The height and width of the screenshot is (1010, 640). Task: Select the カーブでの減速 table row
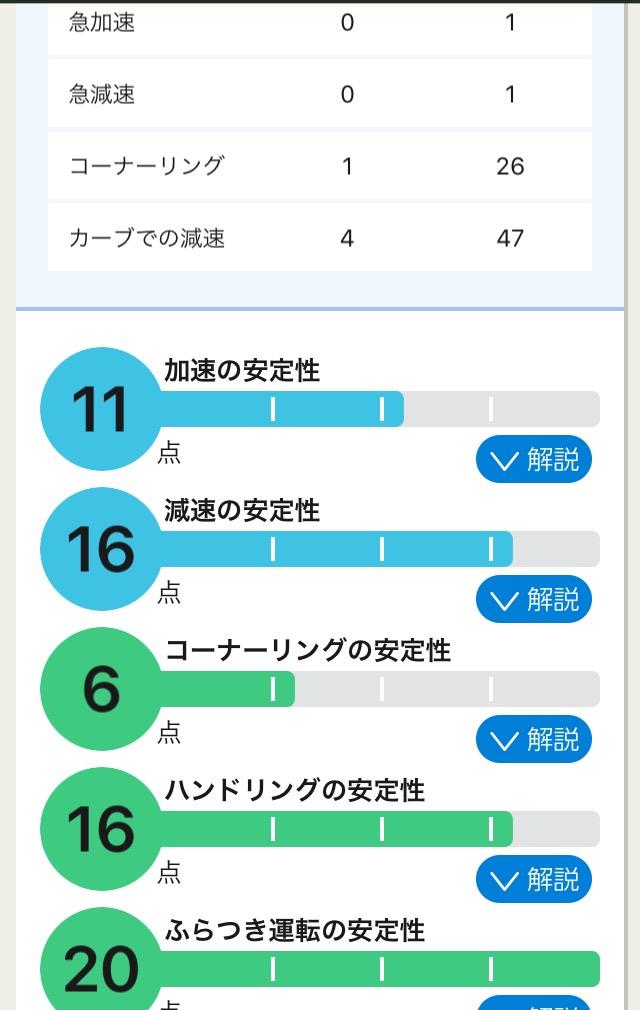coord(320,238)
